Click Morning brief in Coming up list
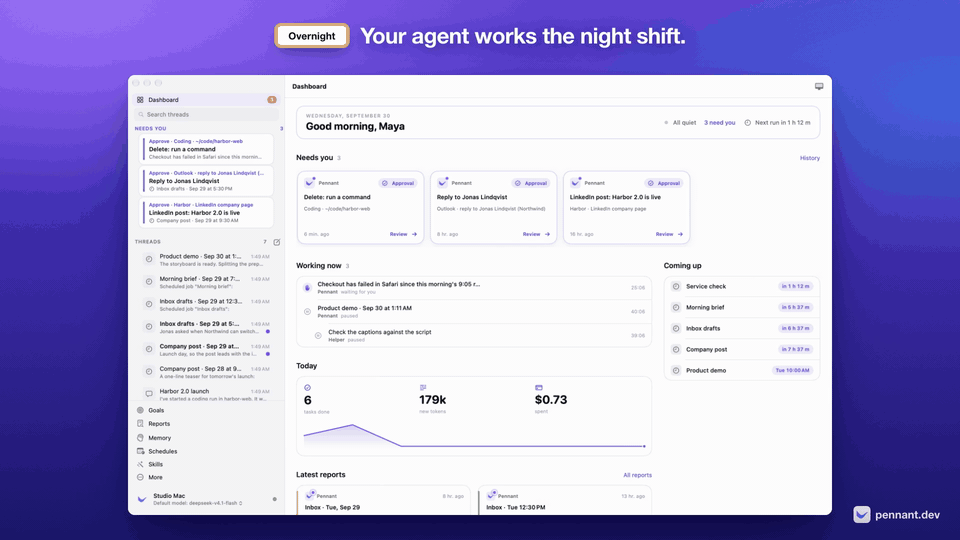This screenshot has width=960, height=540. click(x=741, y=307)
